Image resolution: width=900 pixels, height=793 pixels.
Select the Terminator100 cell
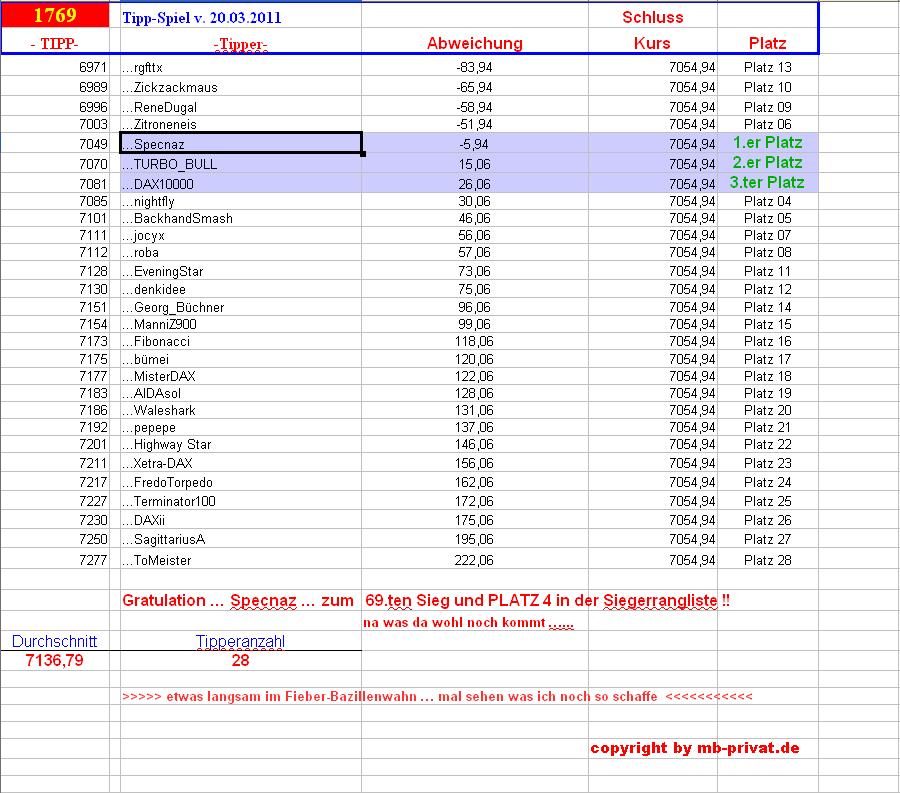[x=240, y=501]
